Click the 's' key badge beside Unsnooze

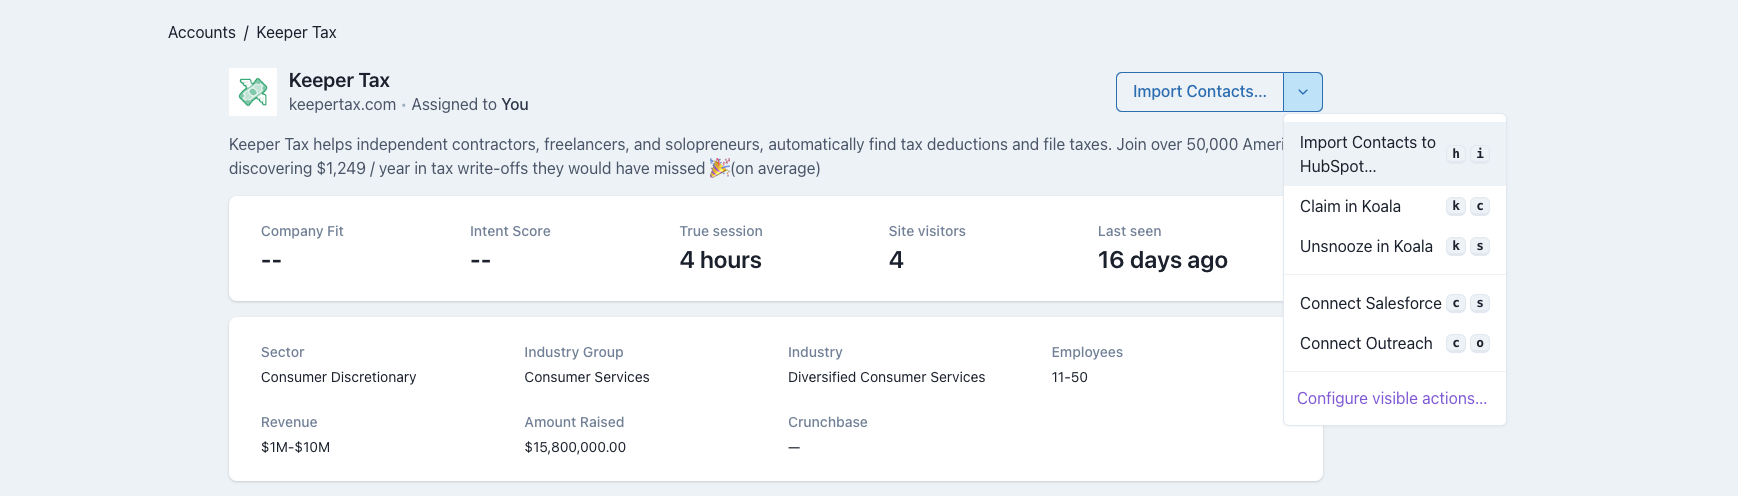click(1480, 246)
